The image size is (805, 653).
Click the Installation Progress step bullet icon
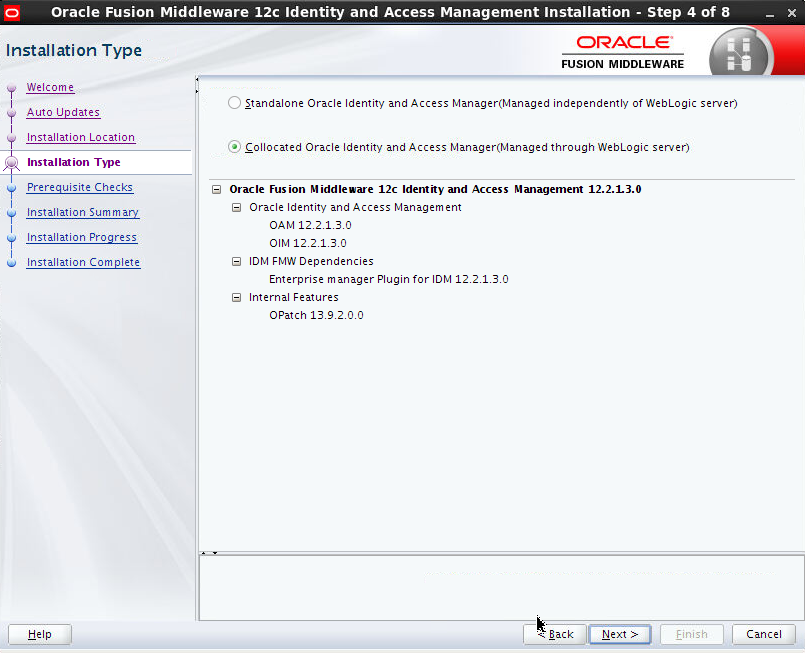11,238
